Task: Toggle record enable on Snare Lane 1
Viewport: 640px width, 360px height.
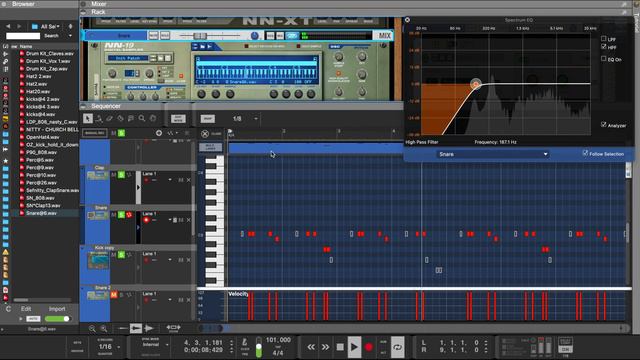Action: click(146, 220)
